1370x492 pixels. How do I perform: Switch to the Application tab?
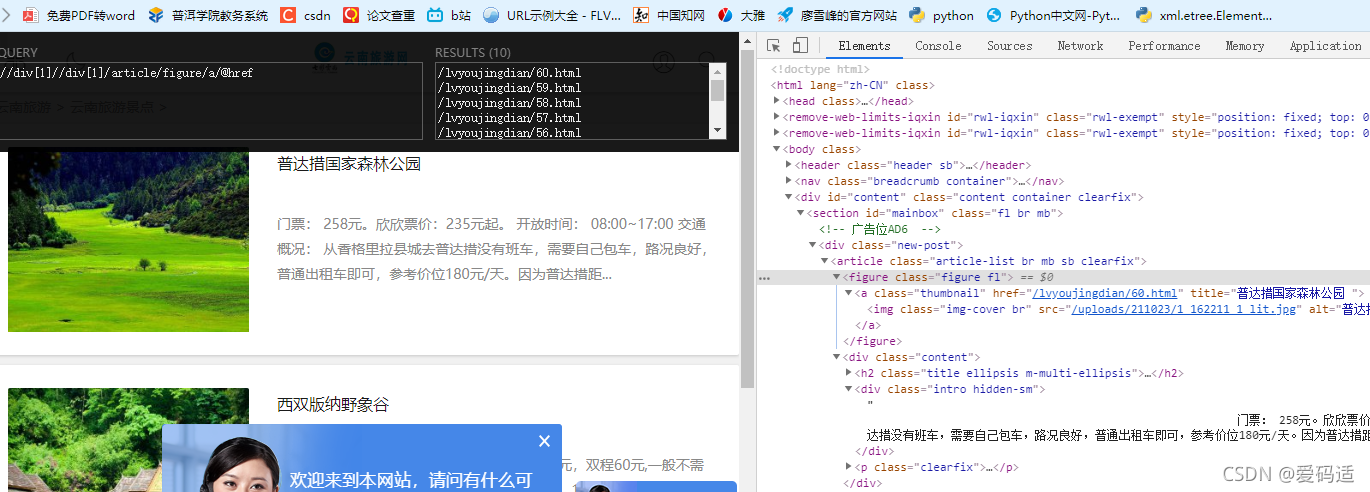pyautogui.click(x=1325, y=46)
